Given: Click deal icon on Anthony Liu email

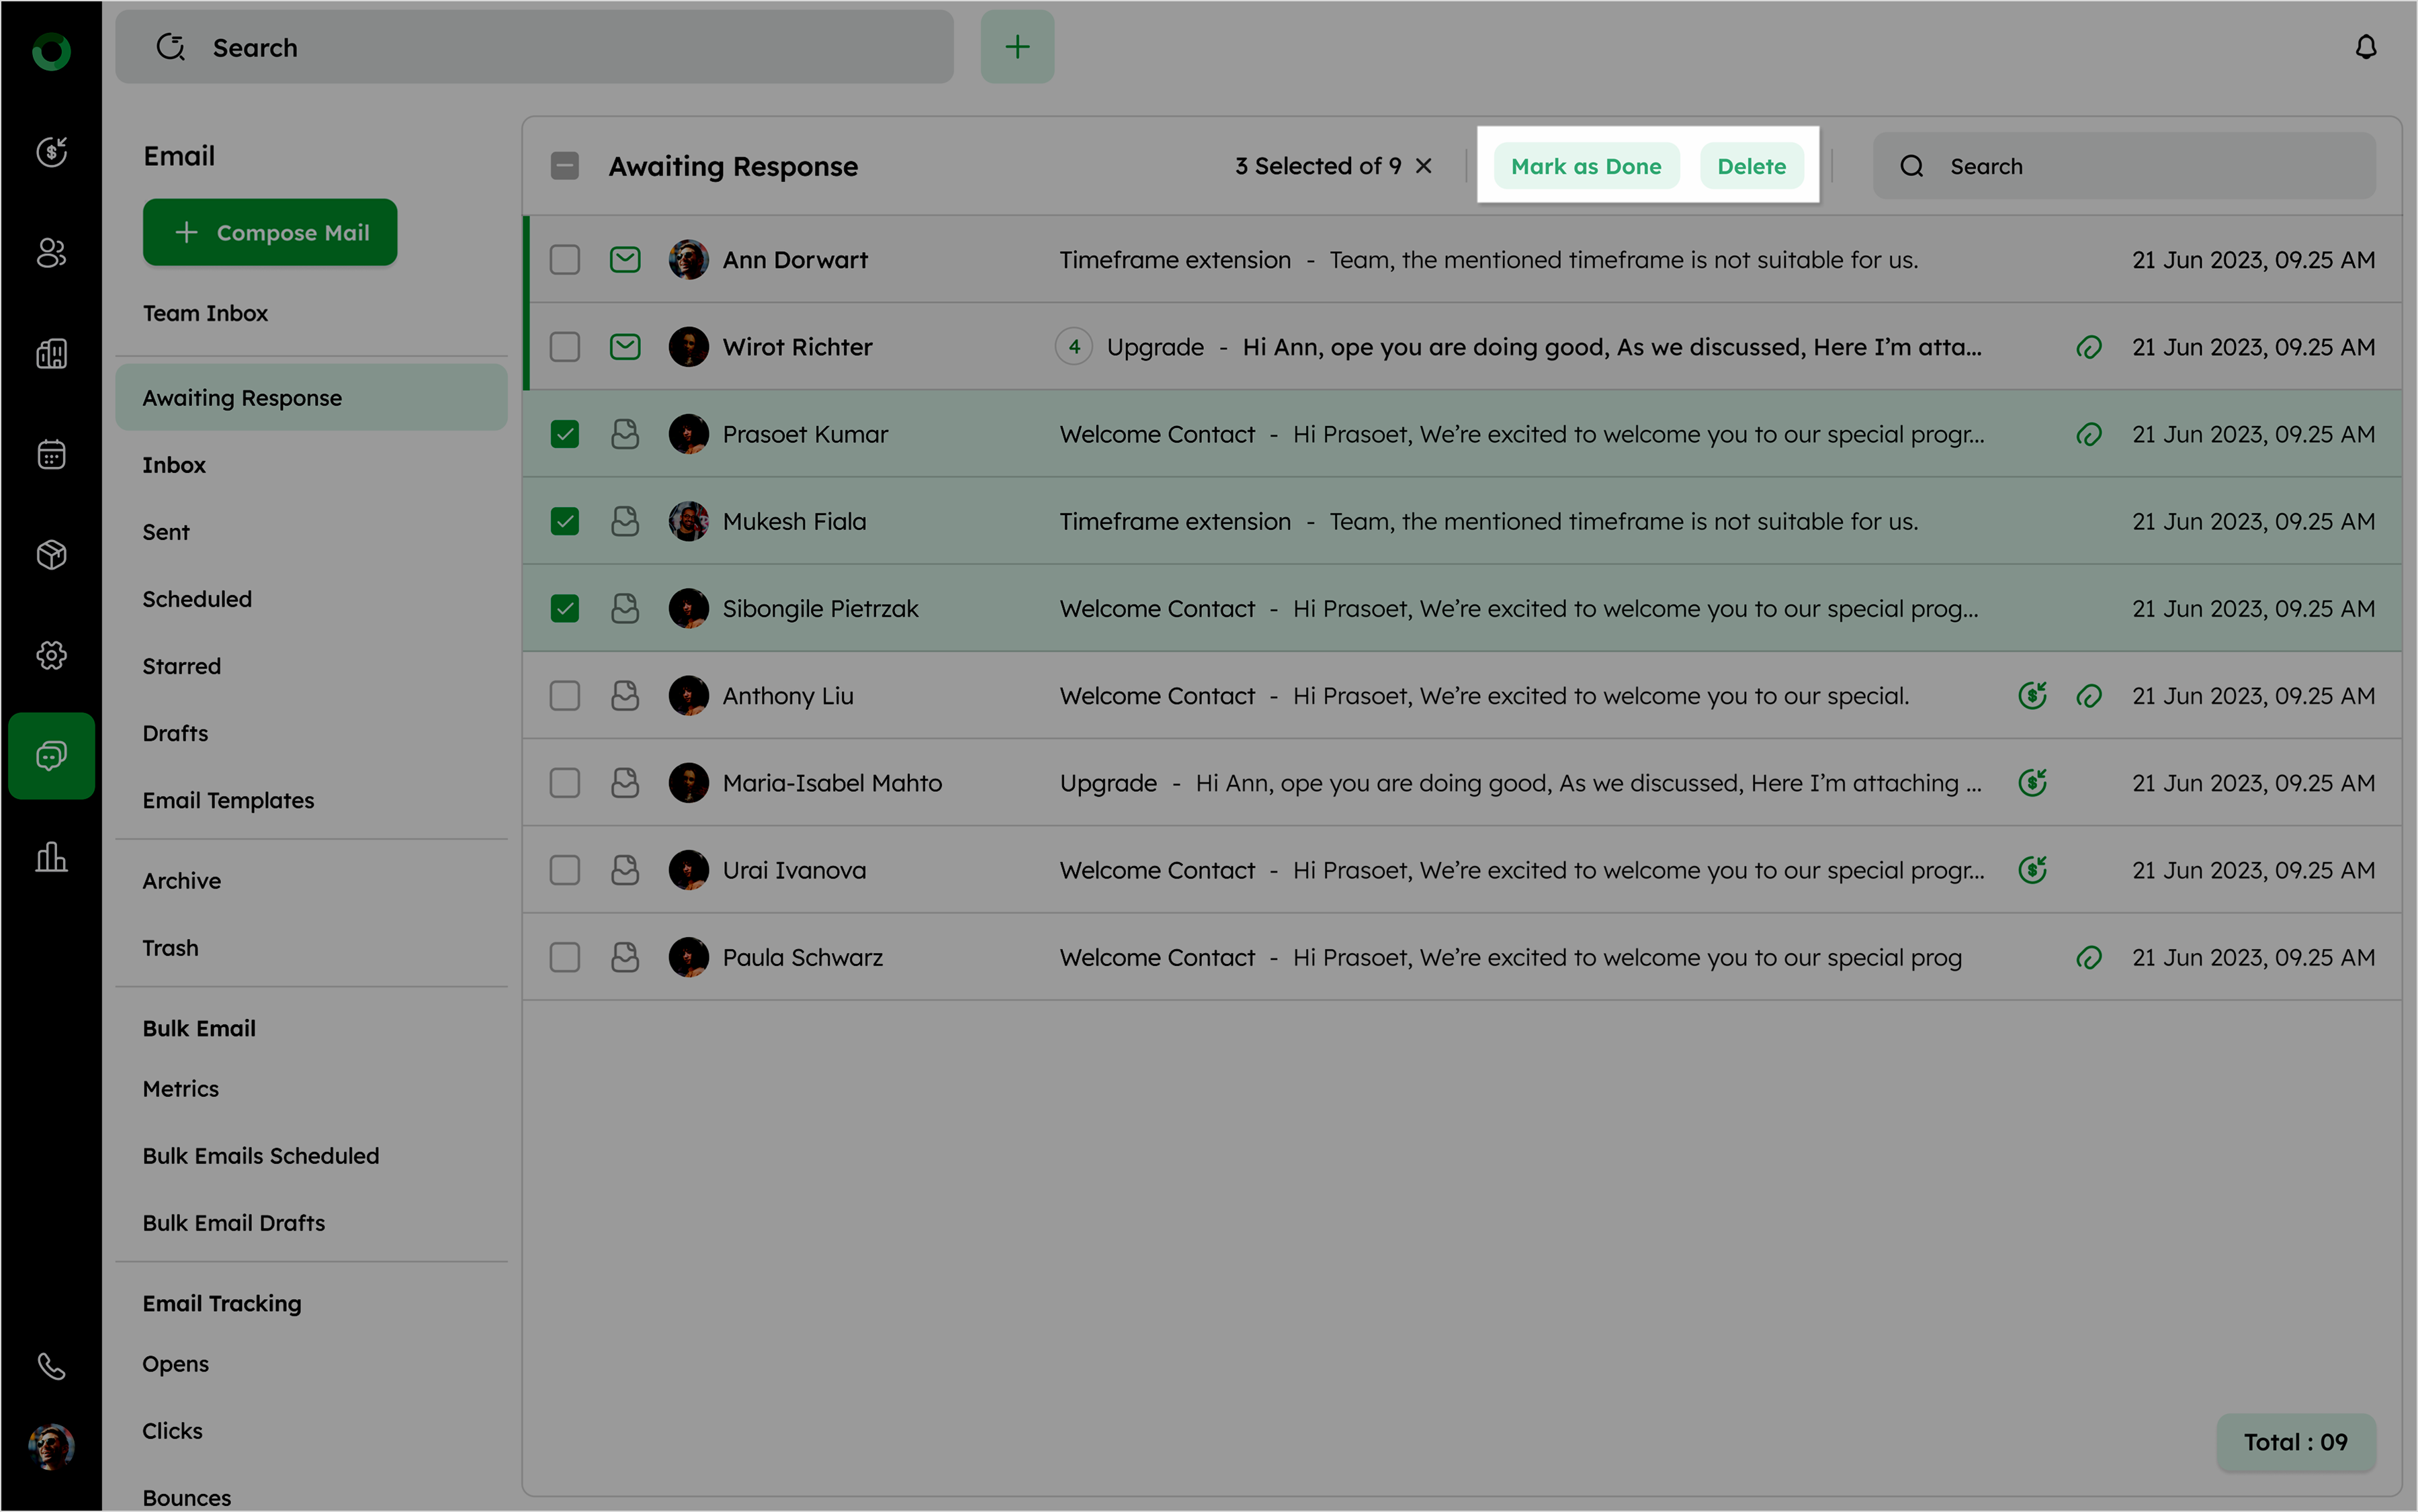Looking at the screenshot, I should [2032, 695].
